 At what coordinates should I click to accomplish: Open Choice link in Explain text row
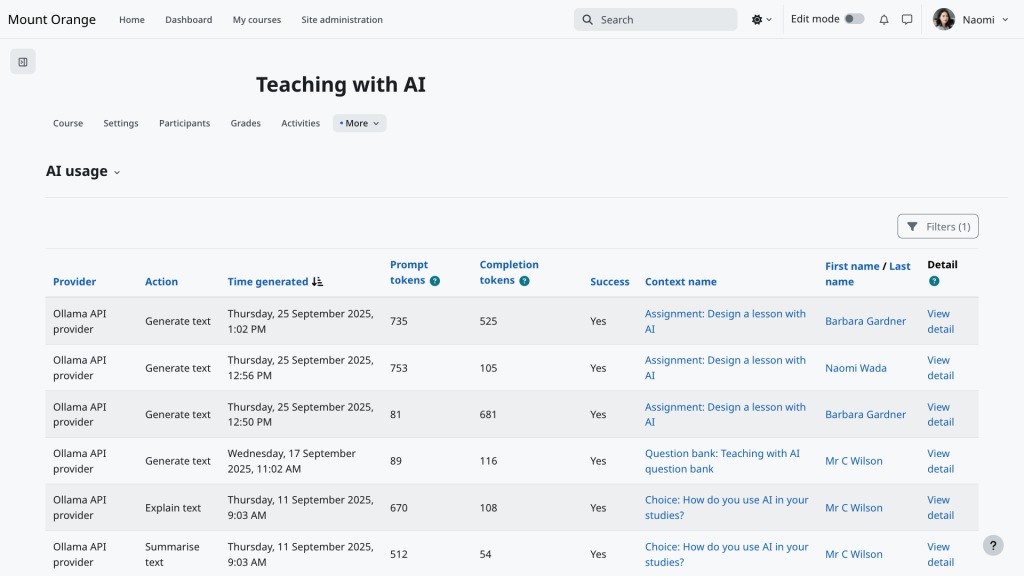pos(726,507)
